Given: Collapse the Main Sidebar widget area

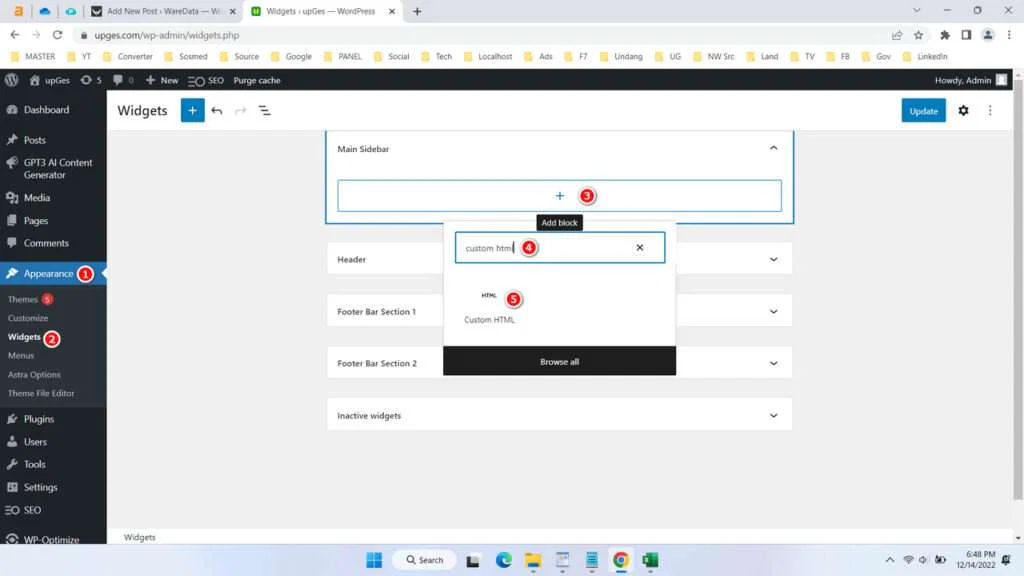Looking at the screenshot, I should 773,146.
